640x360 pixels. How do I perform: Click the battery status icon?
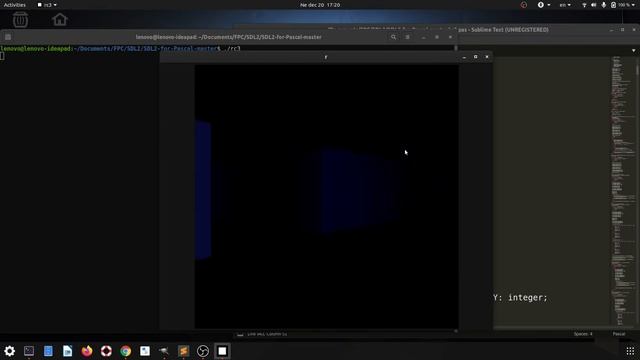(613, 5)
